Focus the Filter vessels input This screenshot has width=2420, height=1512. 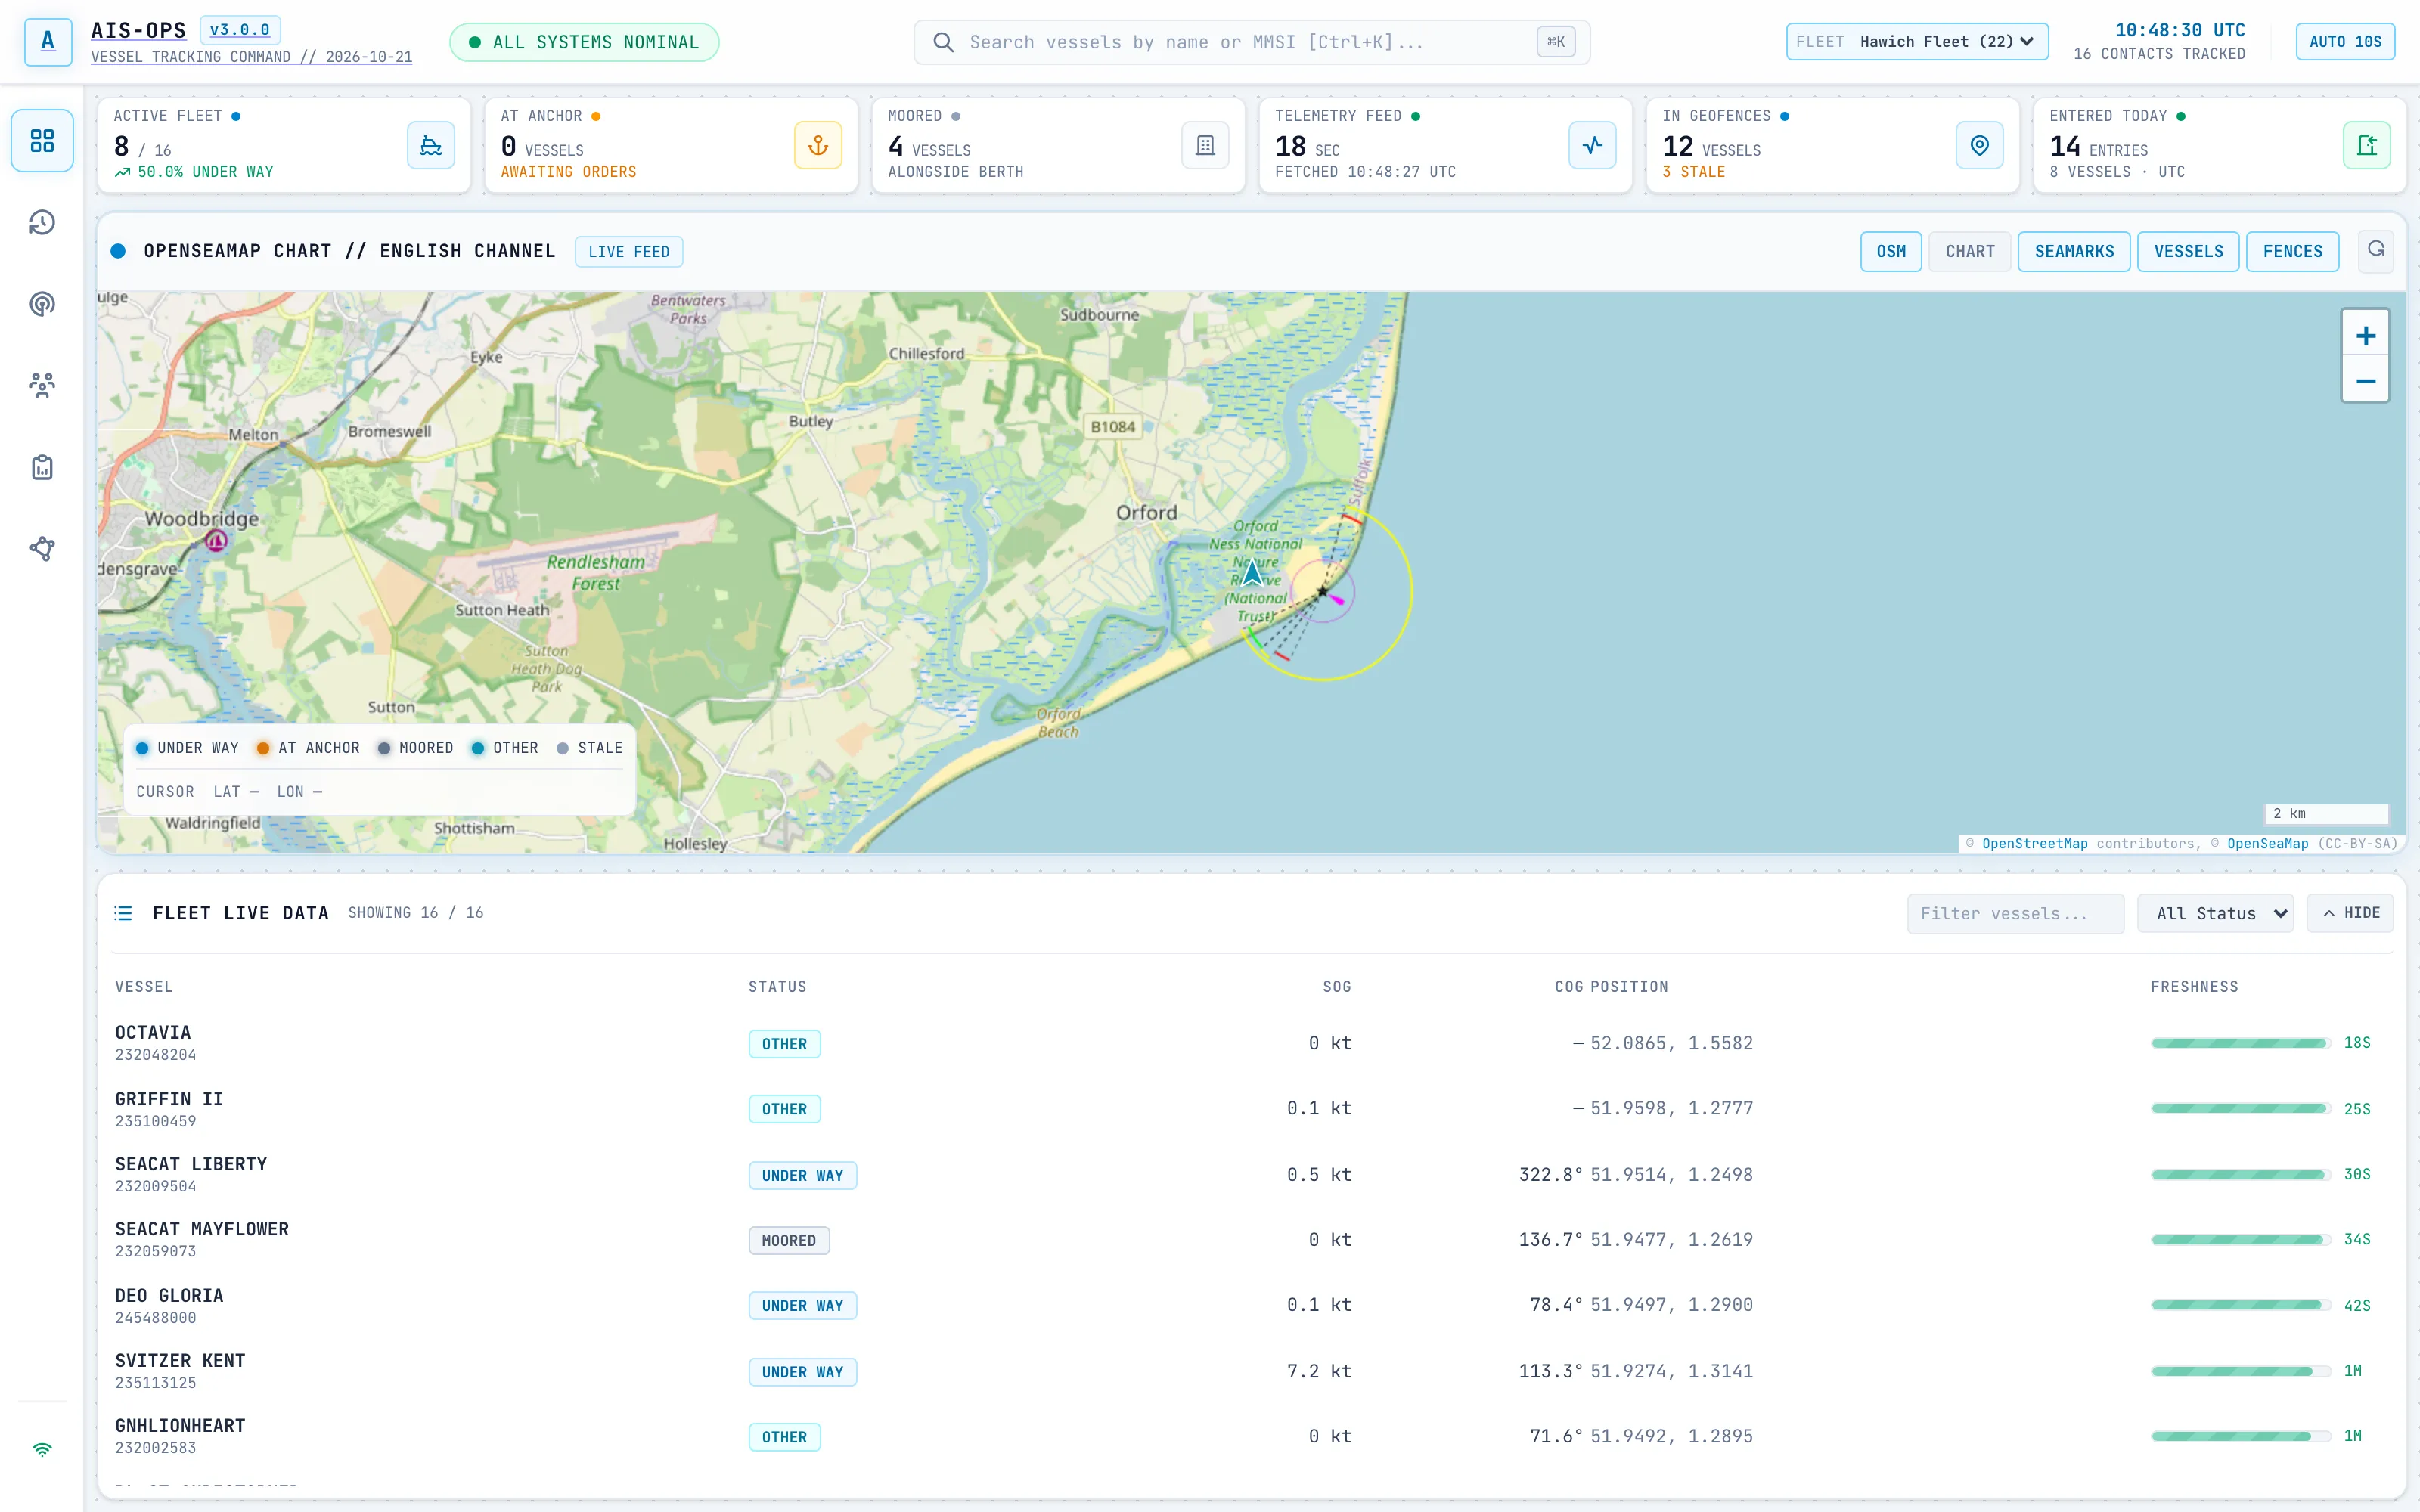pos(2015,913)
